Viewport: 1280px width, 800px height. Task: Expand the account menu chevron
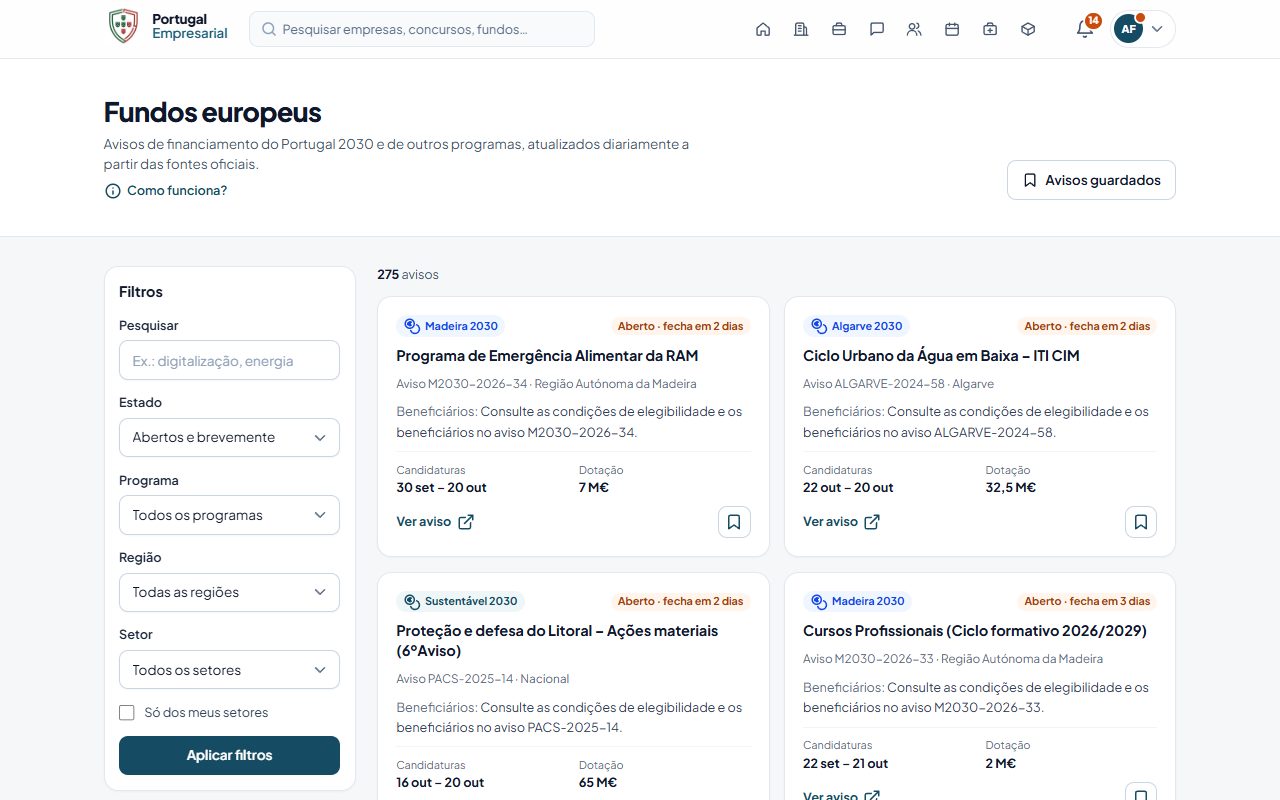[x=1157, y=29]
